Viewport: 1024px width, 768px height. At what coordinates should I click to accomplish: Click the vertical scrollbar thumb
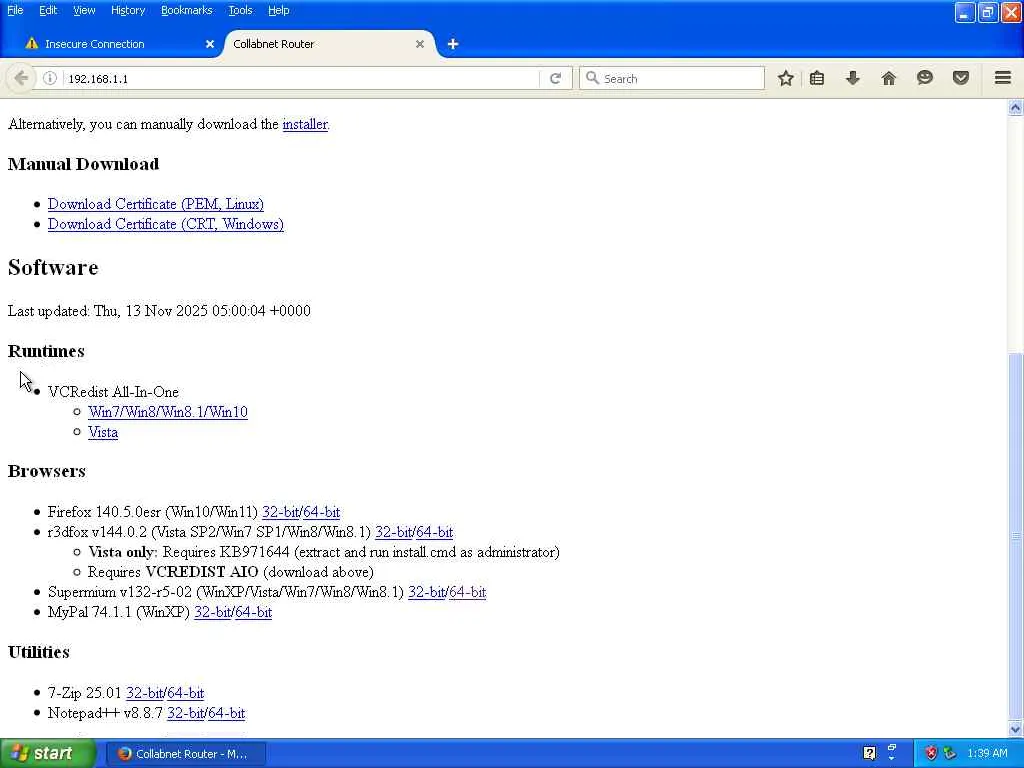pos(1015,536)
